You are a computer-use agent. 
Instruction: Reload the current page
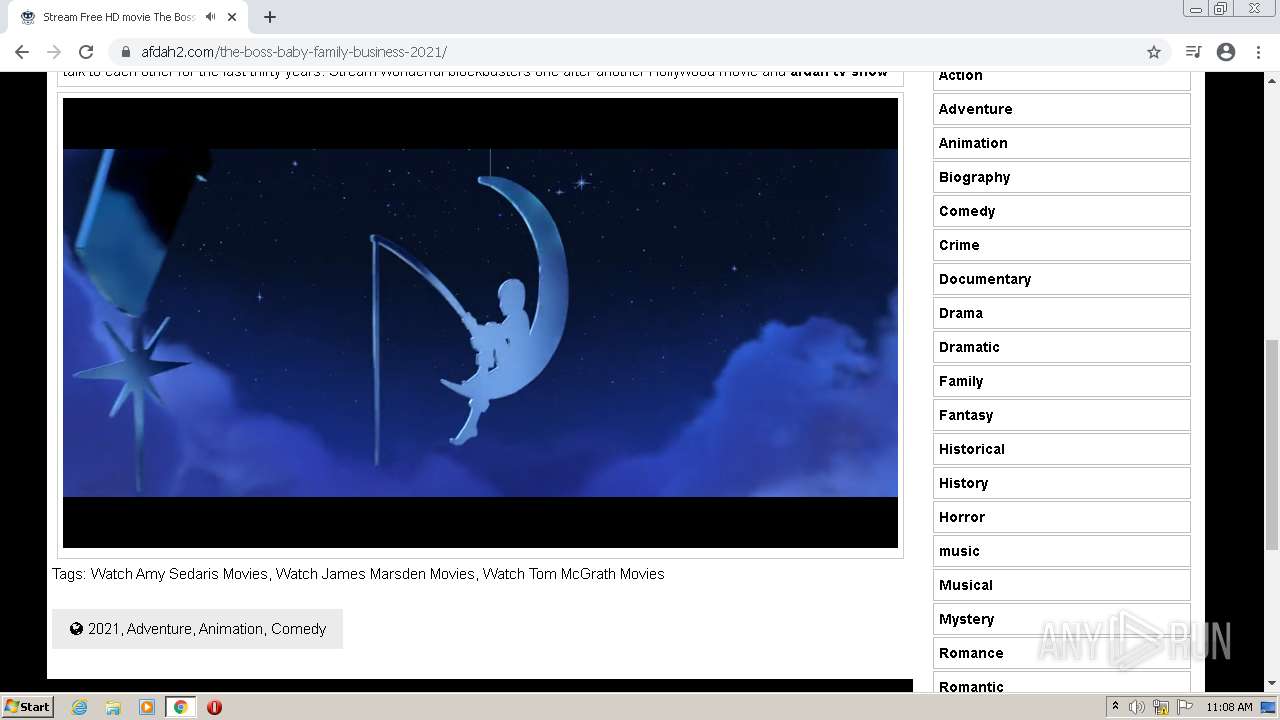click(86, 52)
